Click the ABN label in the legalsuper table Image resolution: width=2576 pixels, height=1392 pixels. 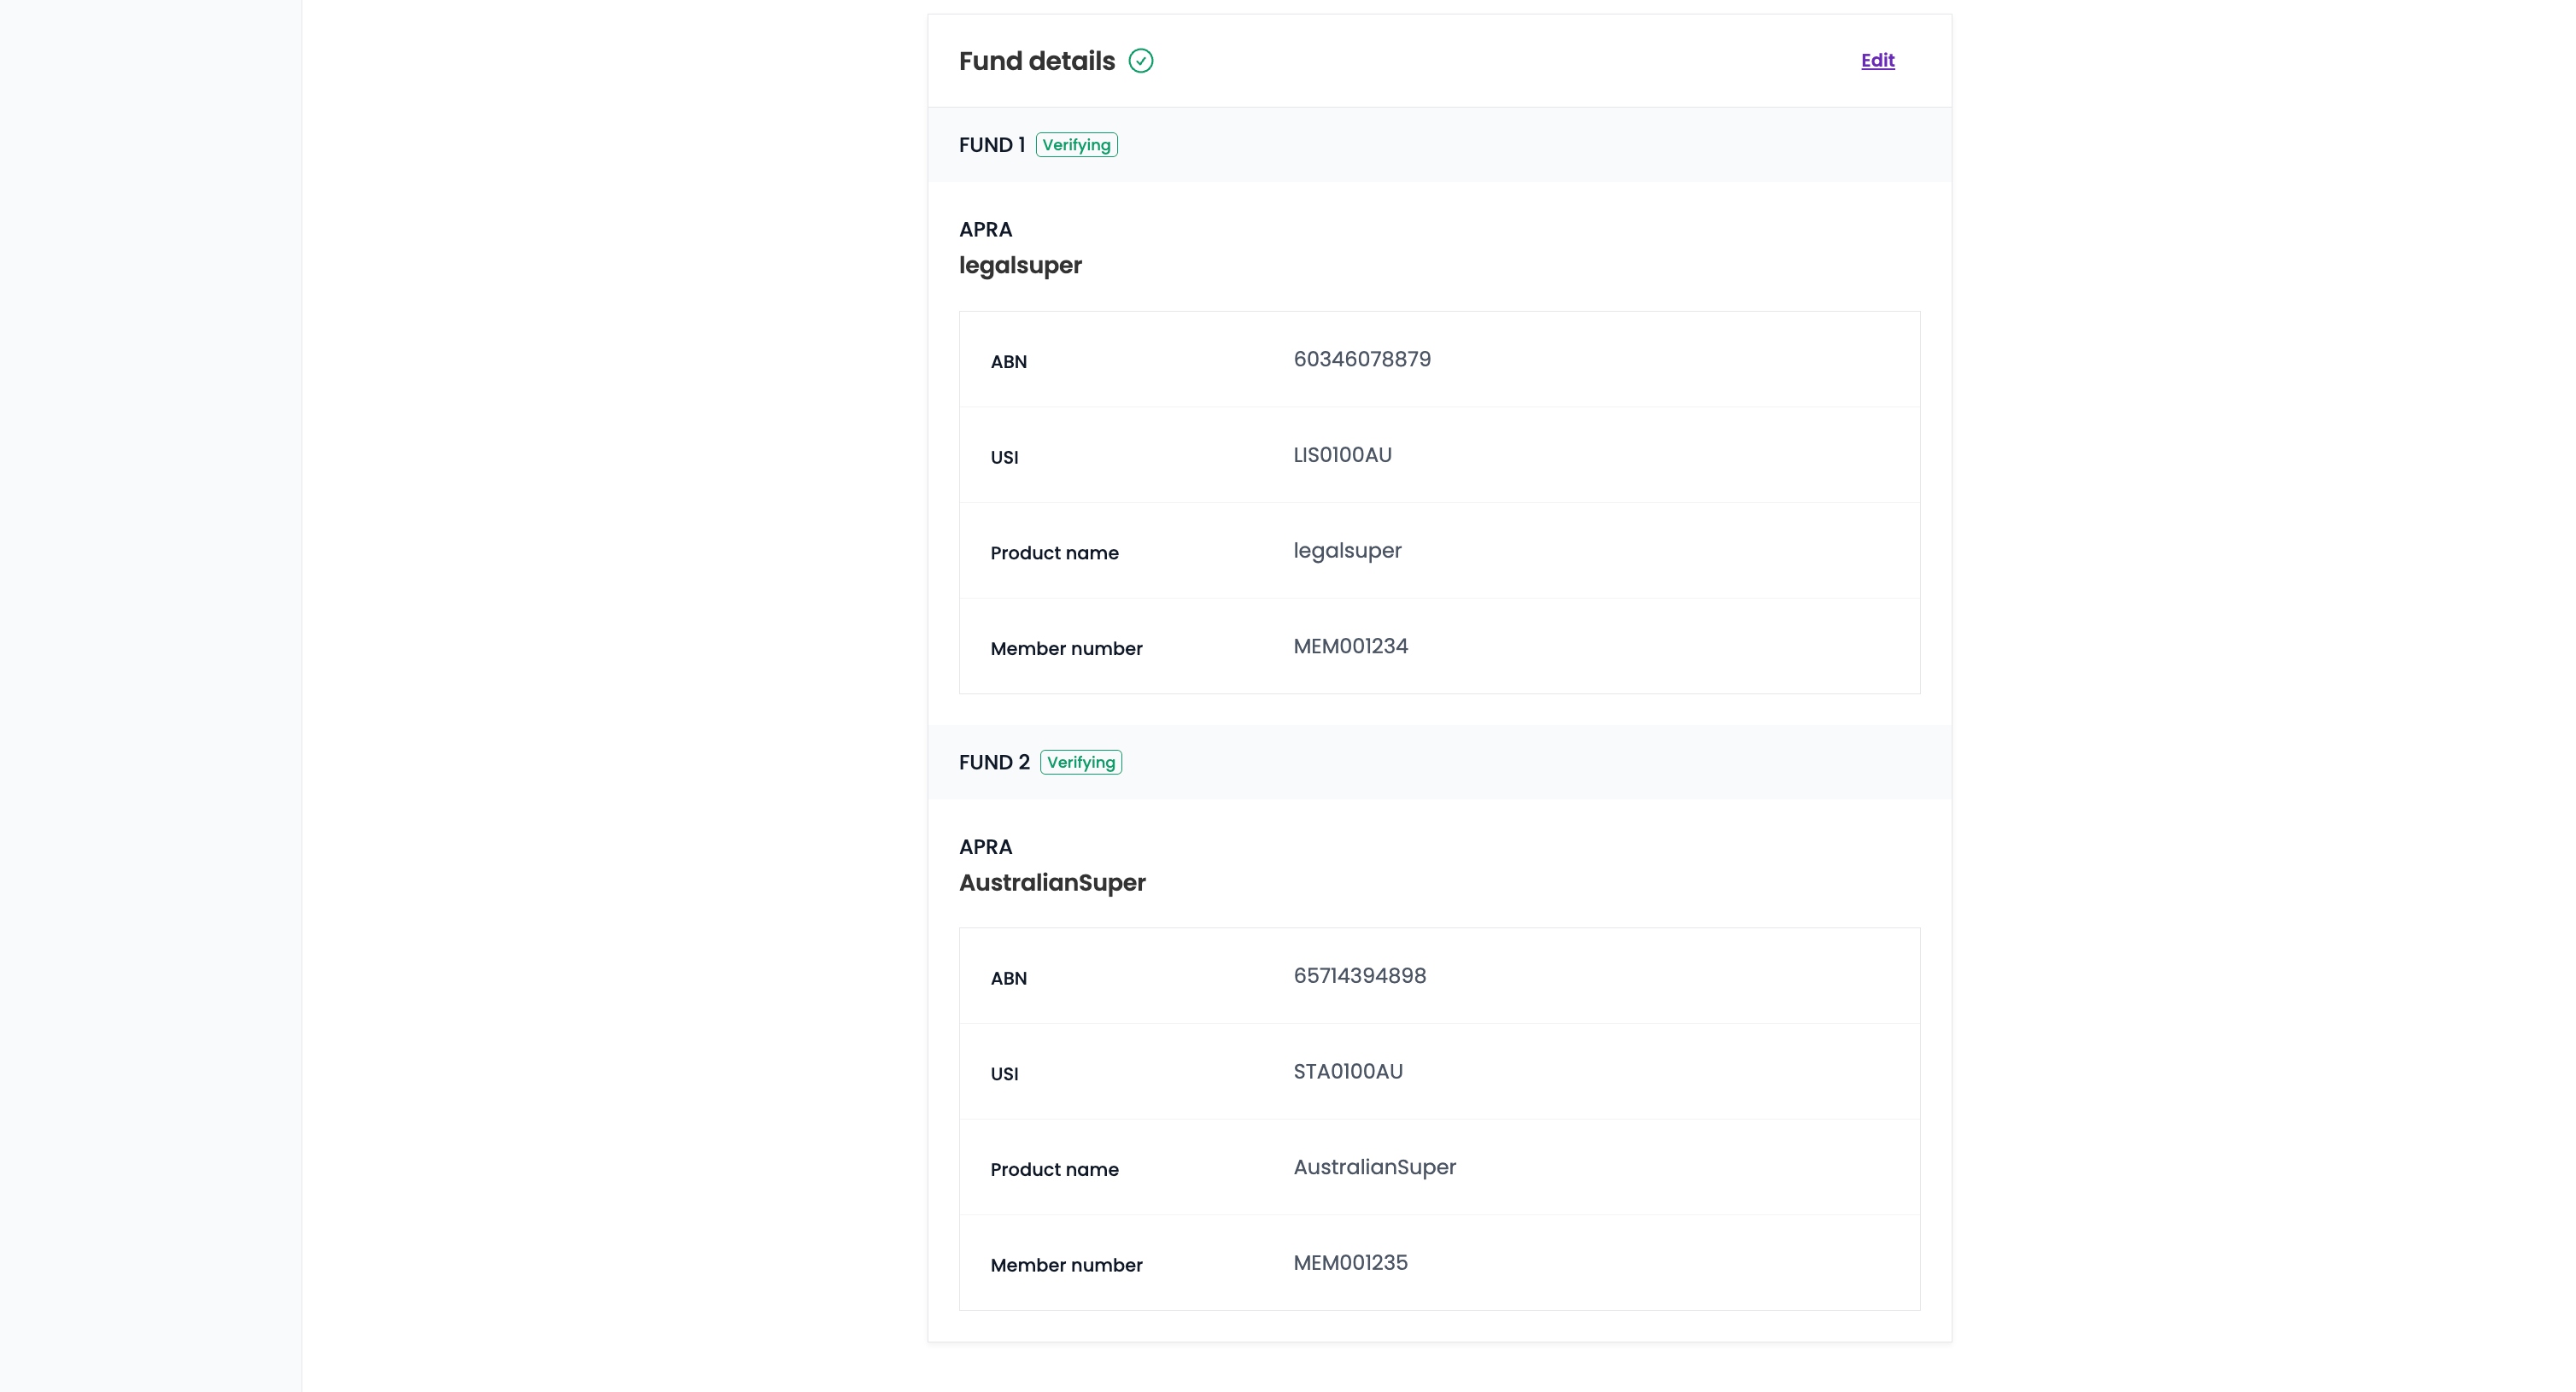[1008, 362]
